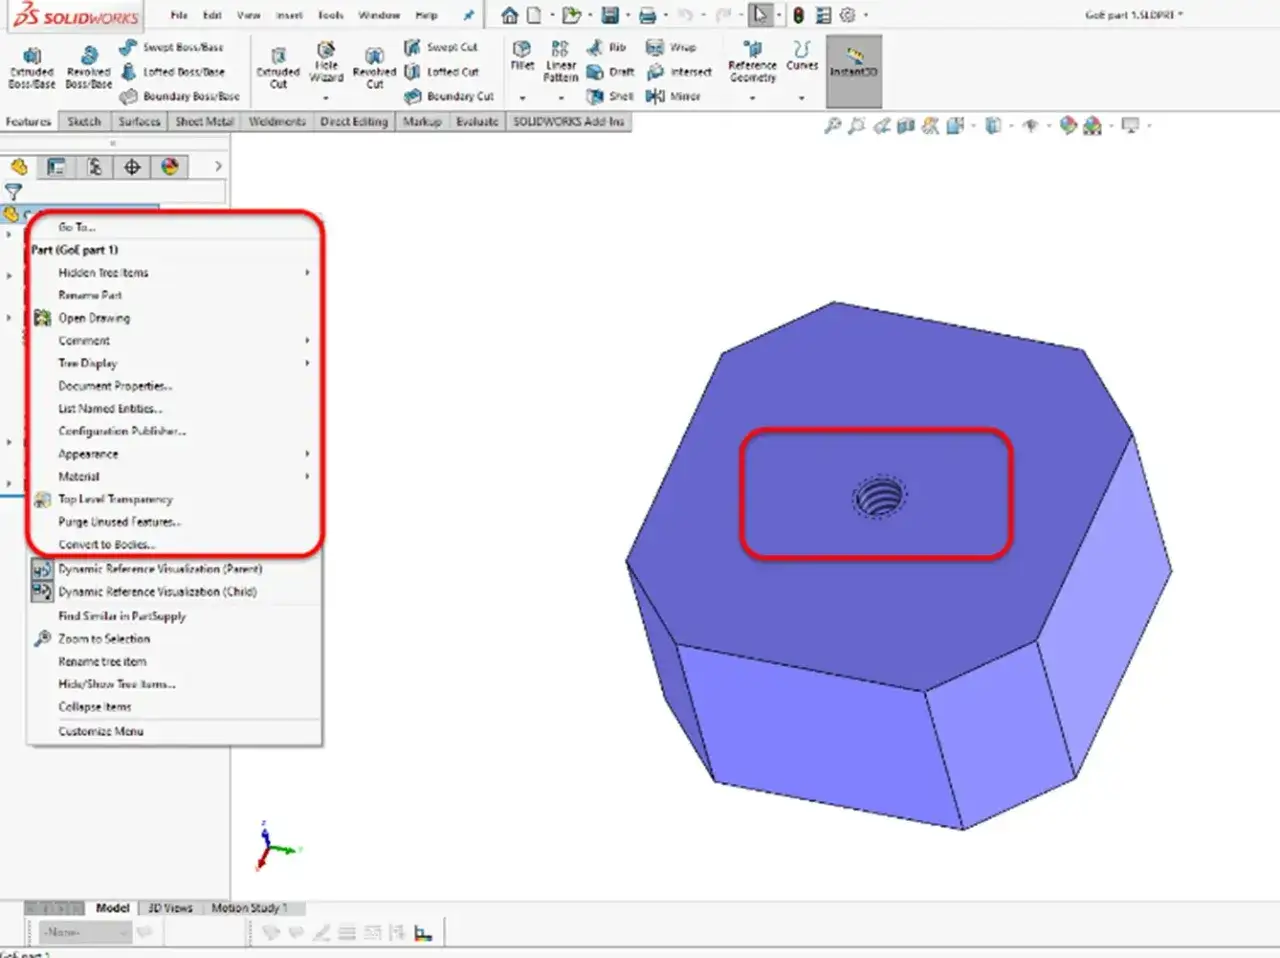Select the Draft tool
Viewport: 1280px width, 958px height.
point(610,72)
